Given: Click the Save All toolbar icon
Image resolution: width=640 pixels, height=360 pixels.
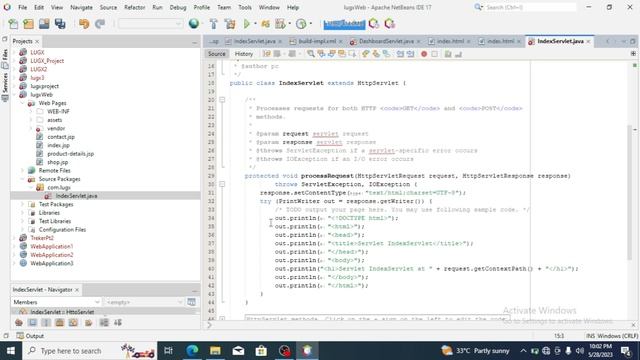Looking at the screenshot, I should pos(60,24).
